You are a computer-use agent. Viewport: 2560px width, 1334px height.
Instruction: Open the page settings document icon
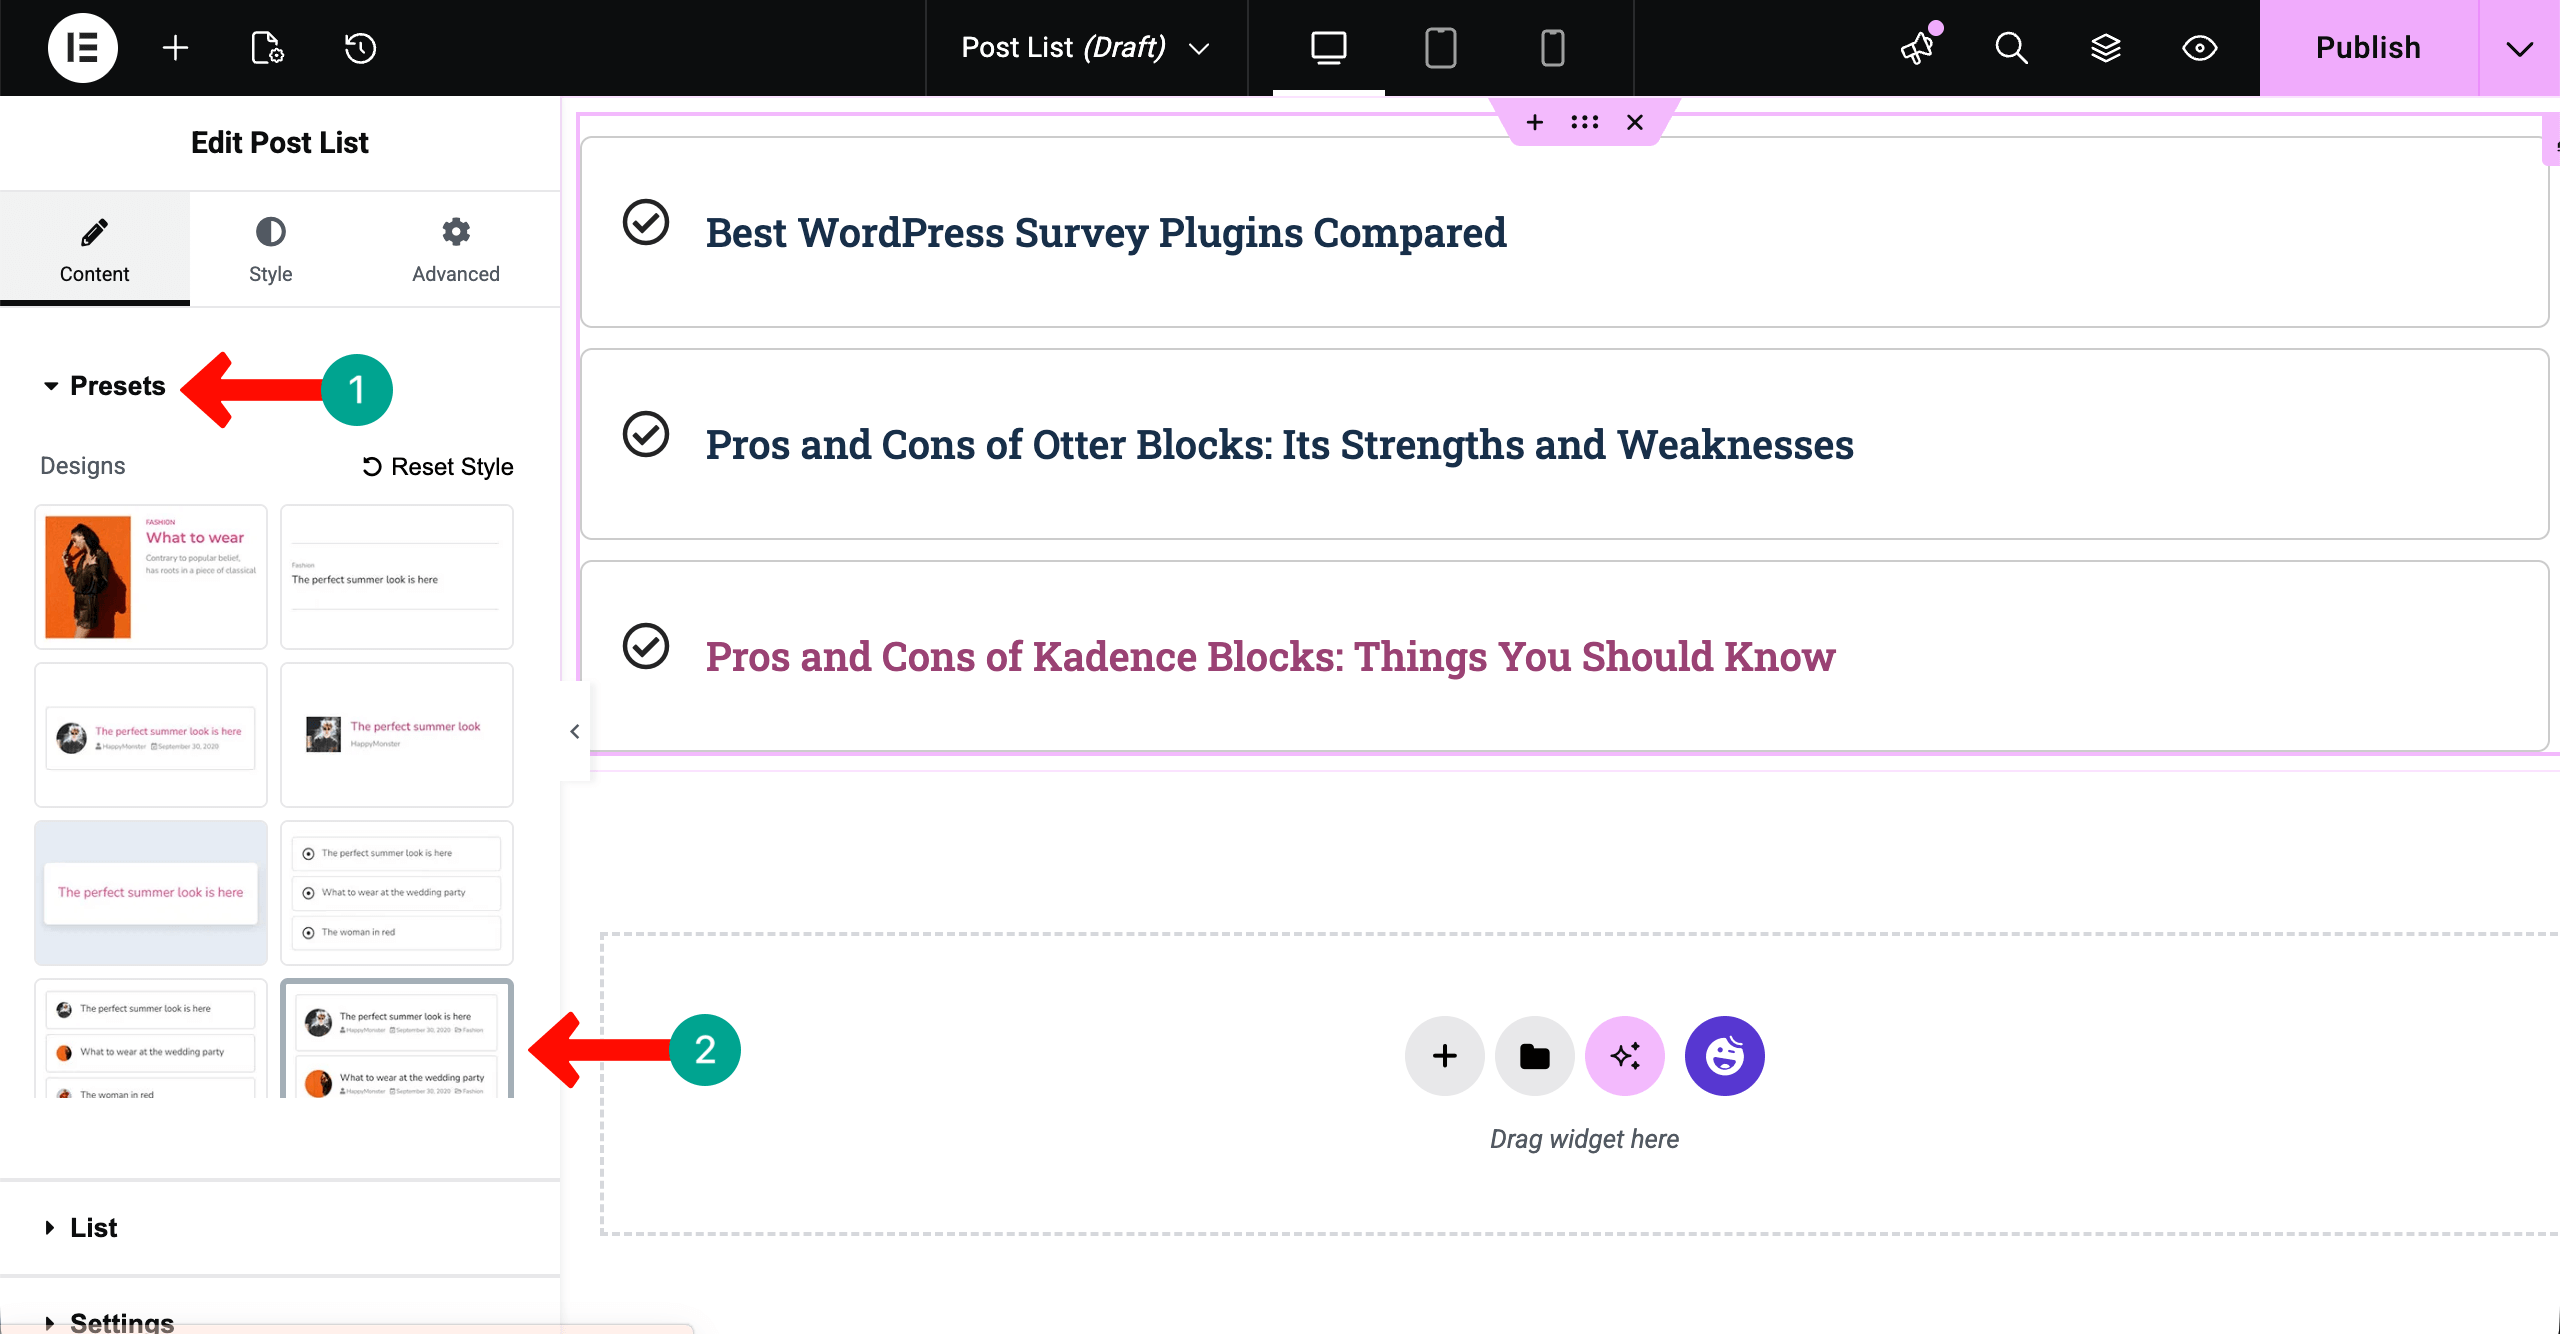267,48
